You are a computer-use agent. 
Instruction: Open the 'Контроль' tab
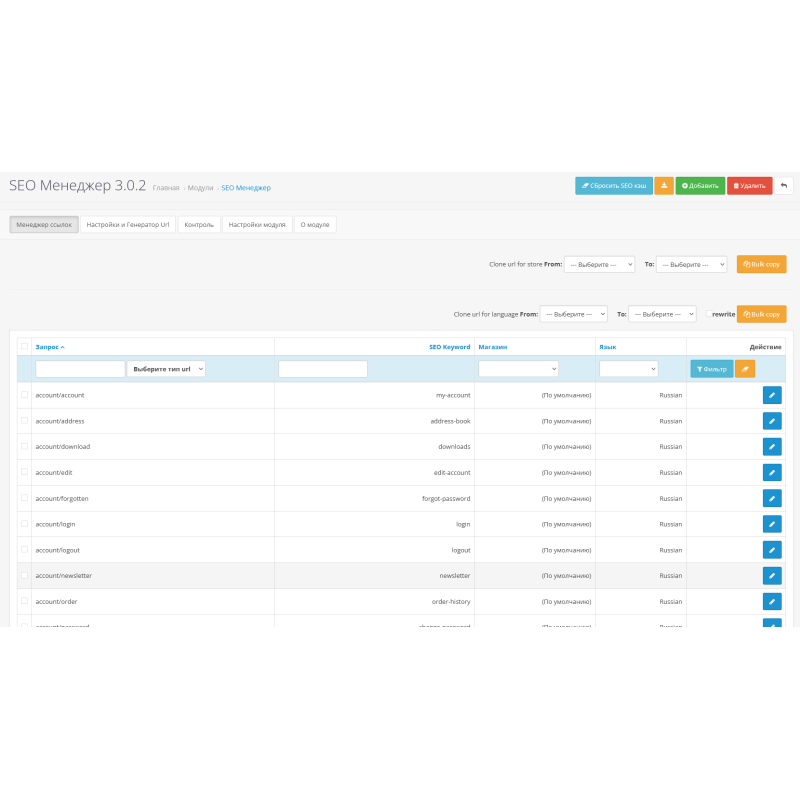(x=199, y=225)
